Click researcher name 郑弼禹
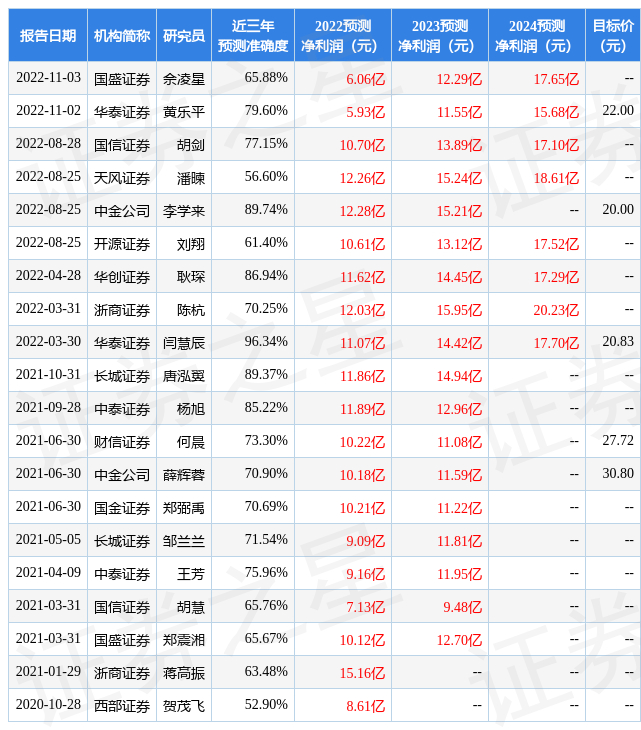The width and height of the screenshot is (641, 730). pyautogui.click(x=184, y=508)
